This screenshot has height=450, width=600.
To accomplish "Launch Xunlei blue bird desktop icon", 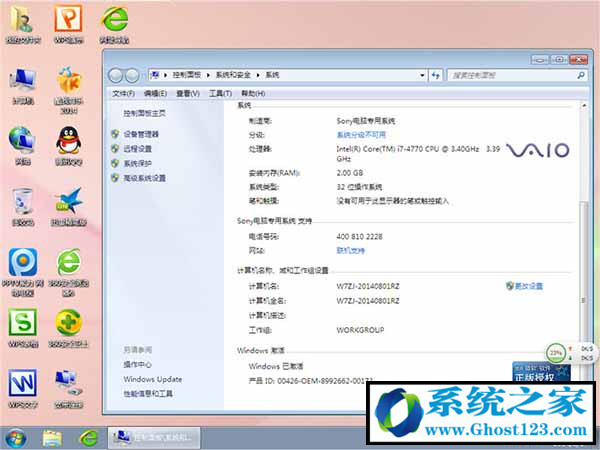I will point(68,207).
